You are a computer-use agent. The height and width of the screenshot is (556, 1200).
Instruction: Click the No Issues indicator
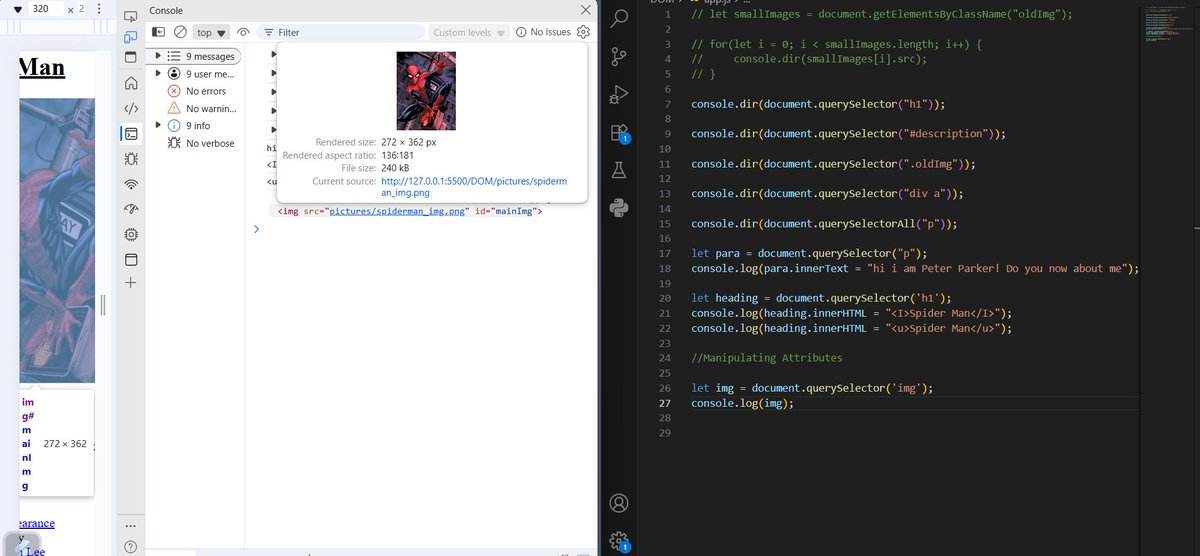click(543, 32)
